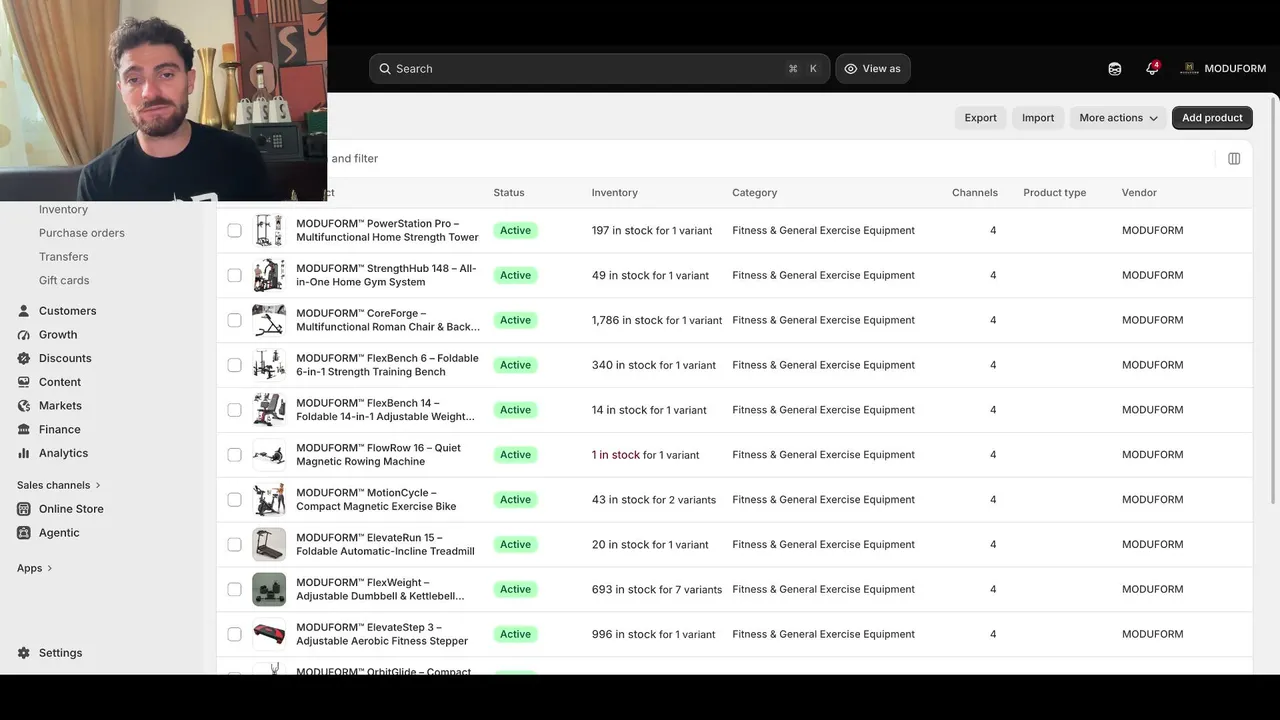The image size is (1280, 720).
Task: Select checkbox for PowerStation Pro product
Action: [234, 230]
